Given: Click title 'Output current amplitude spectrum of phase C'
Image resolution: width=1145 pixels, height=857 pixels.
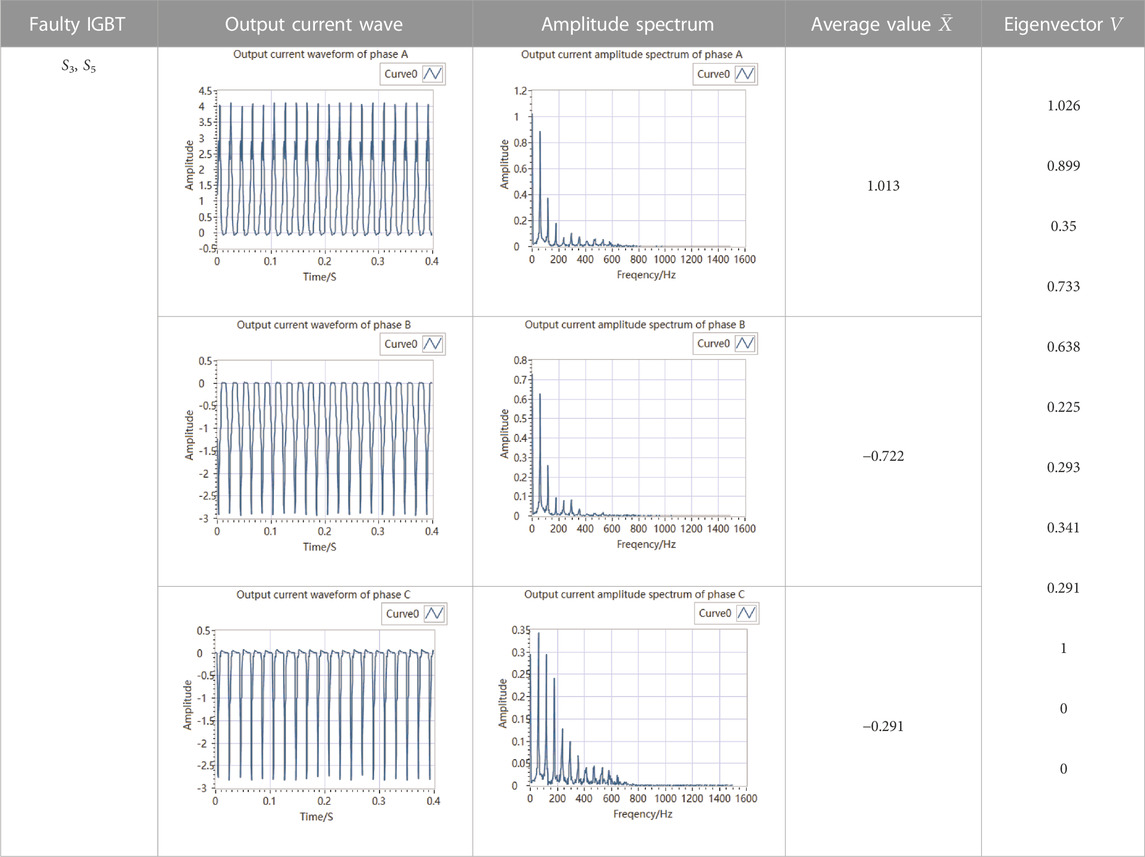Looking at the screenshot, I should point(635,594).
